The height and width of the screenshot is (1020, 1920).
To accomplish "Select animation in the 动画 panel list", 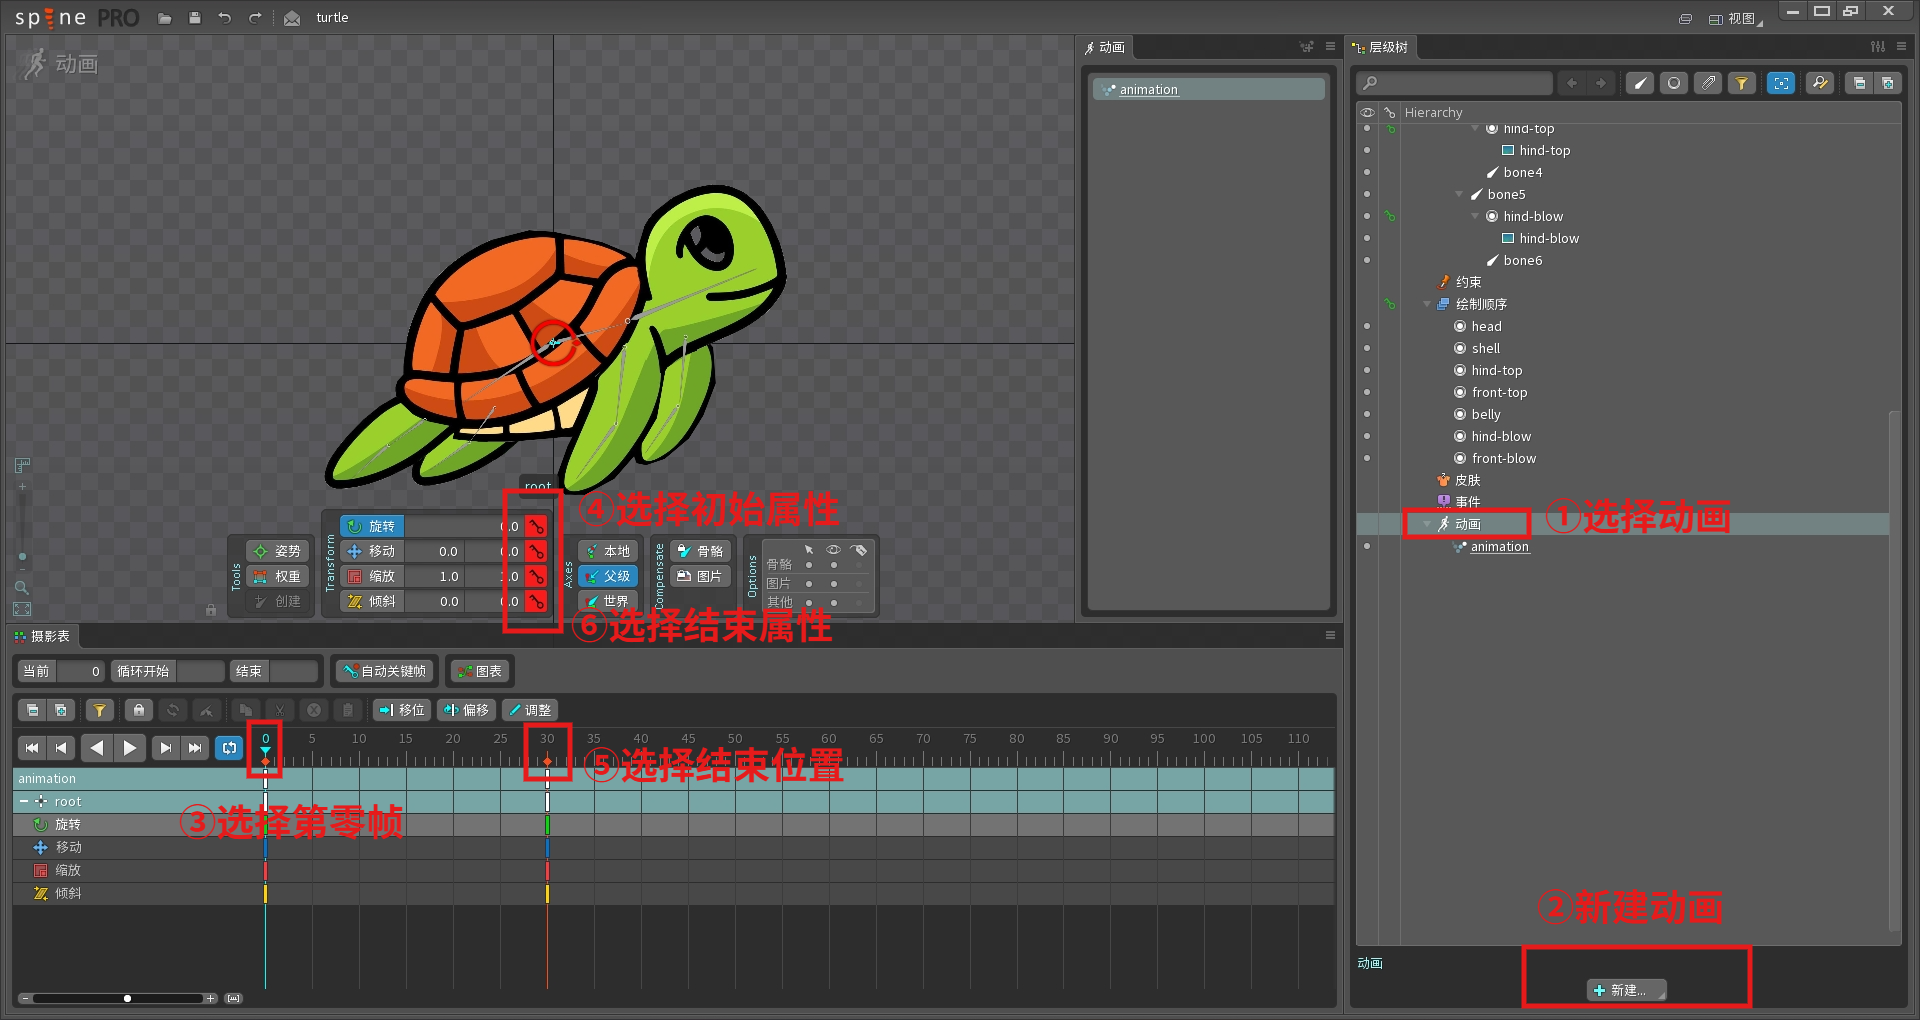I will click(1208, 90).
